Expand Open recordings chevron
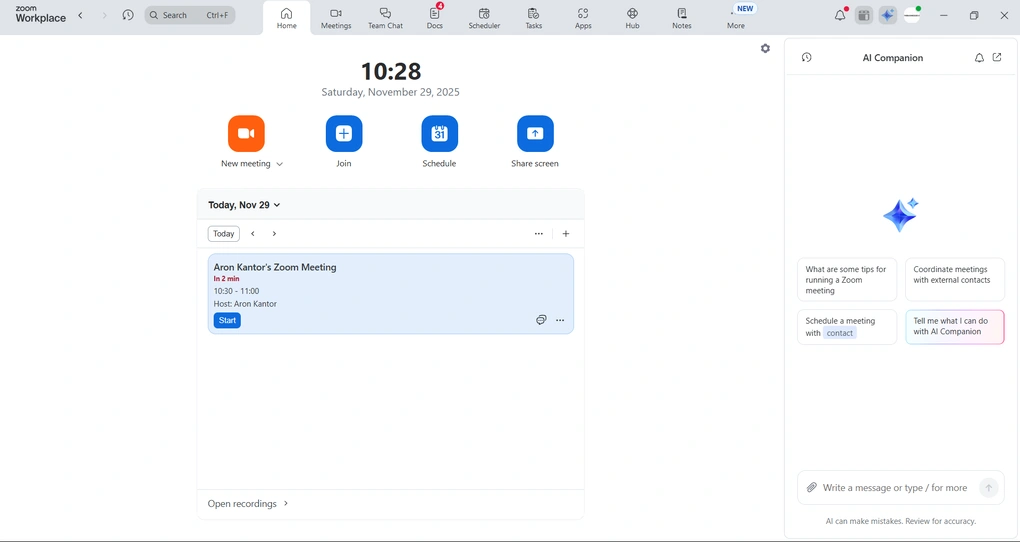 click(x=286, y=504)
